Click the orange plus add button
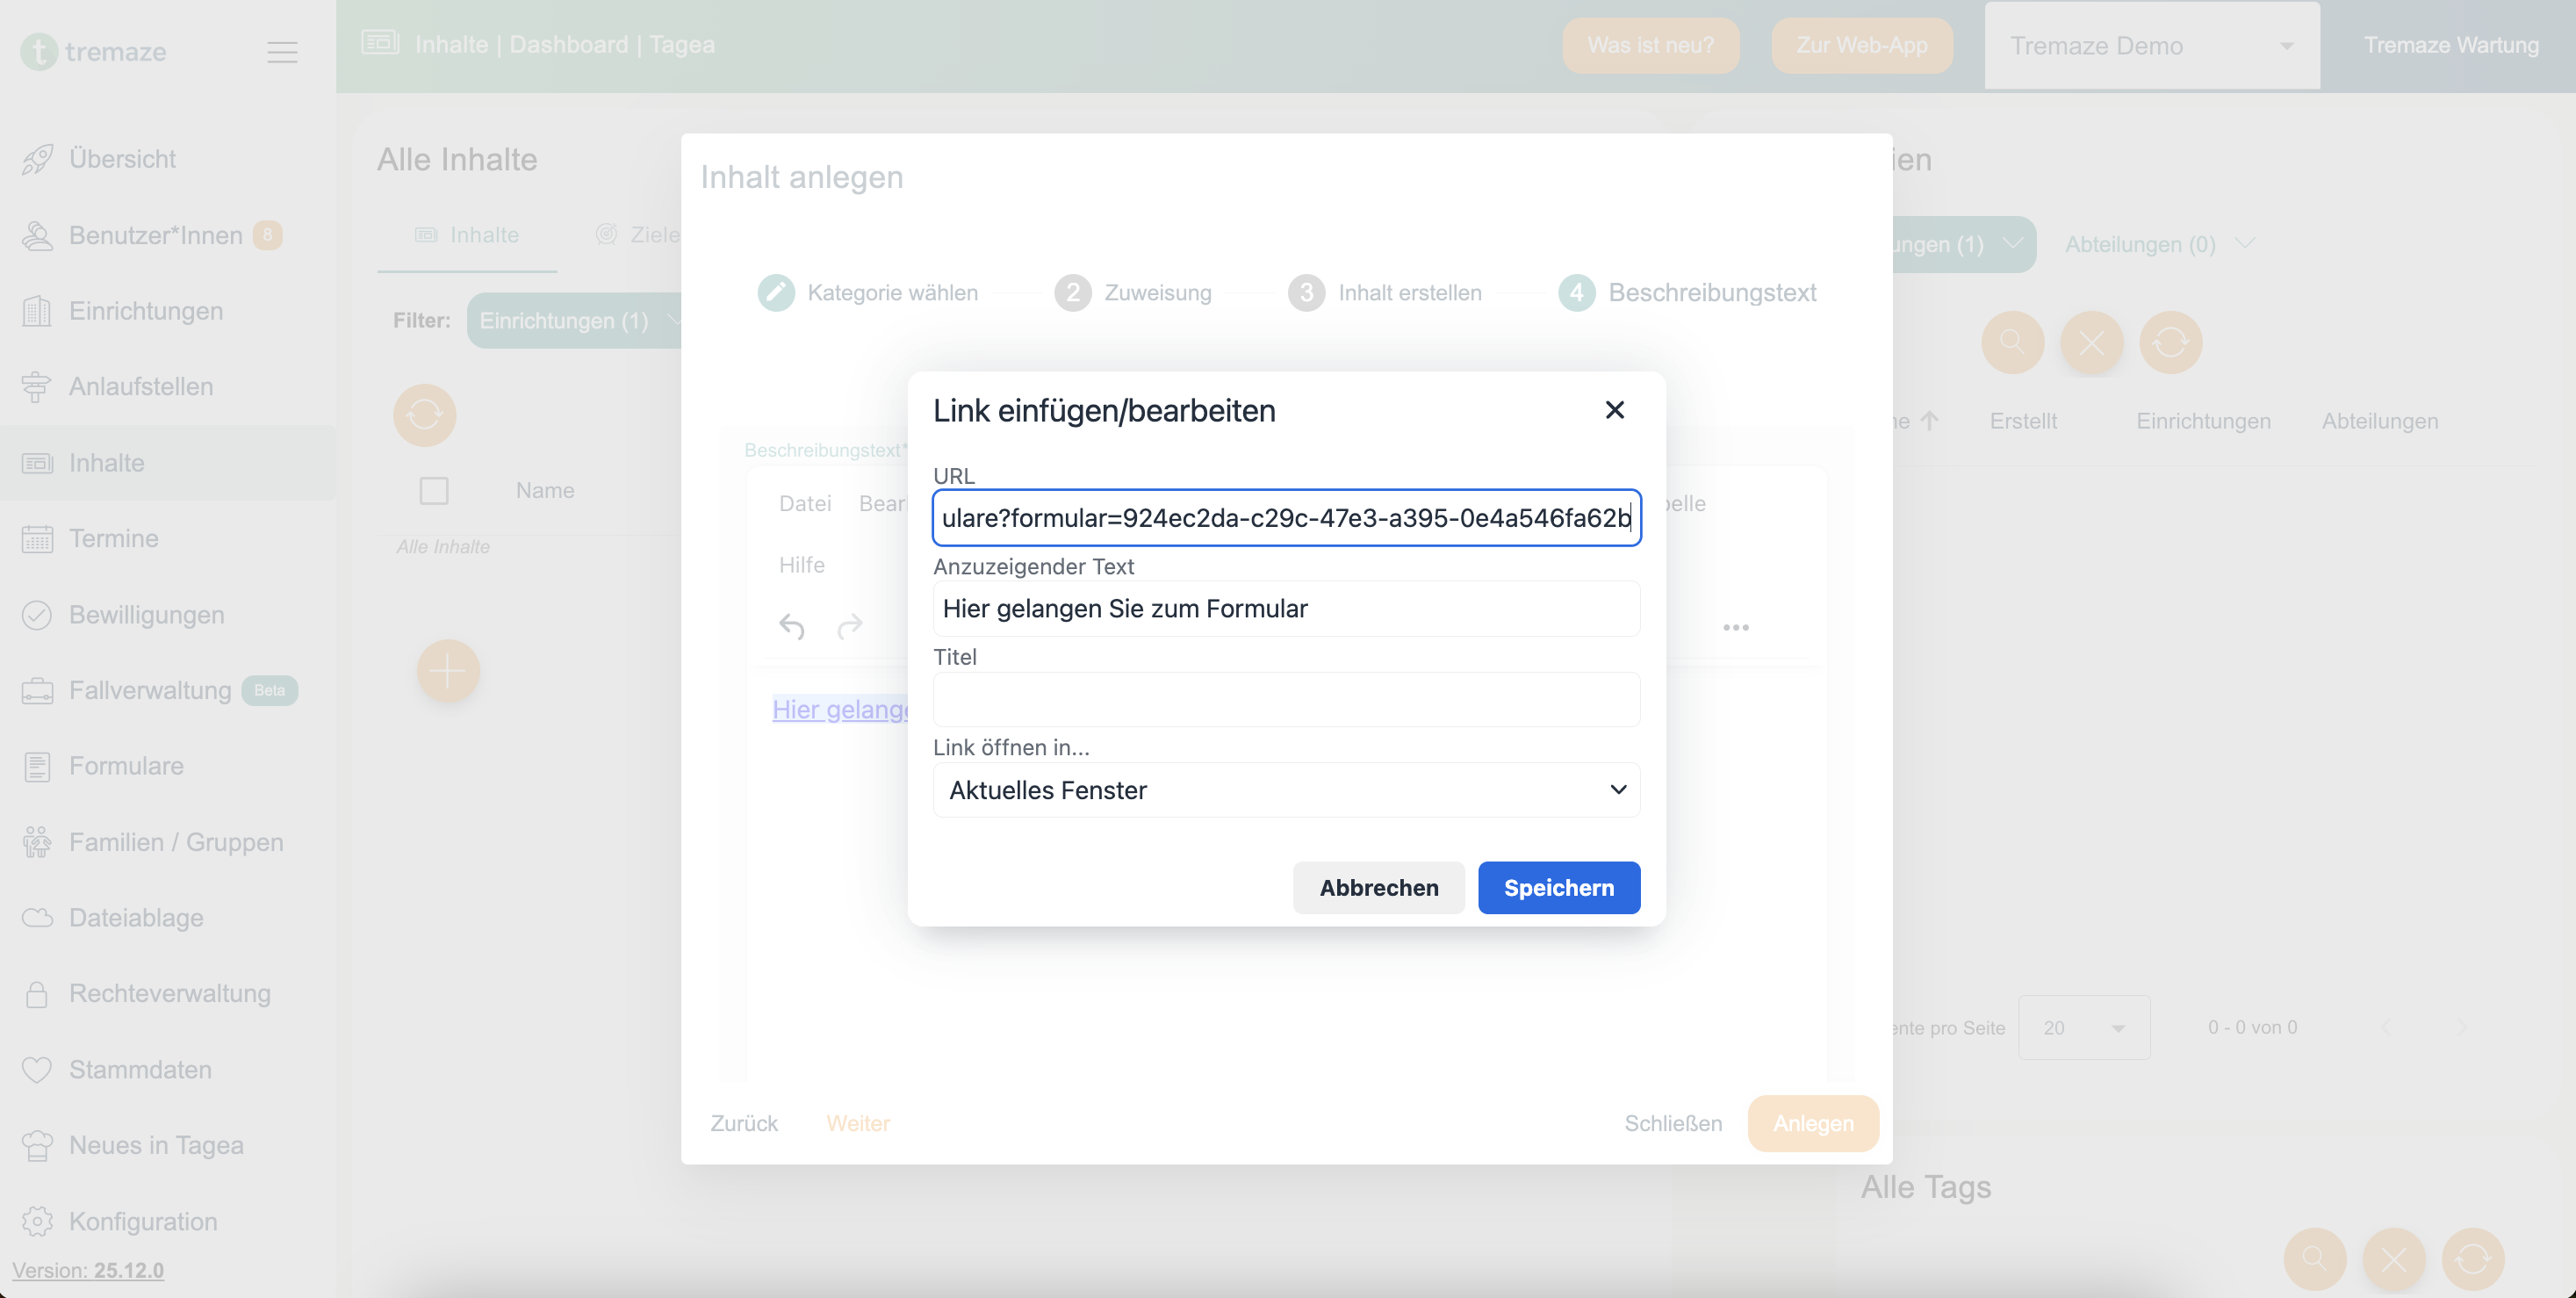The image size is (2576, 1298). tap(448, 671)
